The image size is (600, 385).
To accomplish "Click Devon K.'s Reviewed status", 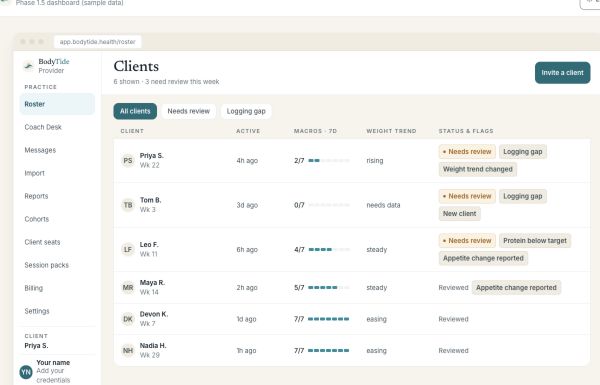I will (453, 319).
